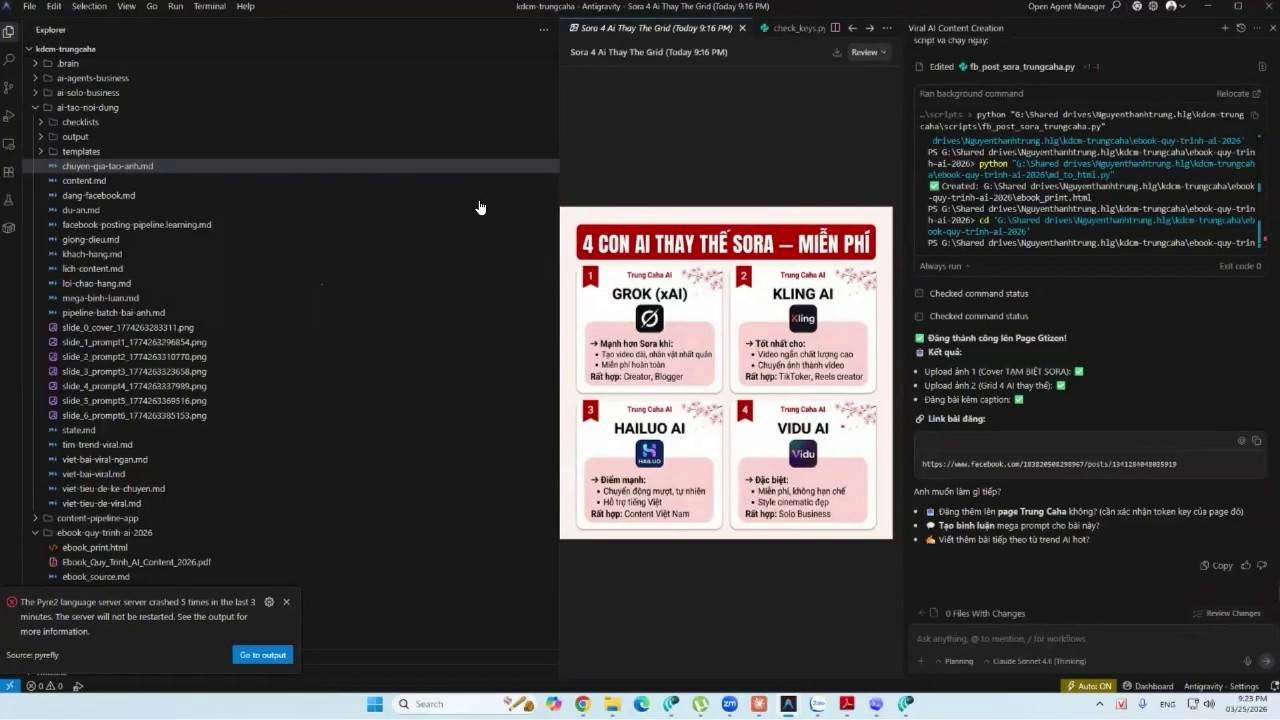1280x720 pixels.
Task: Open Google Chrome from the taskbar
Action: coord(583,704)
